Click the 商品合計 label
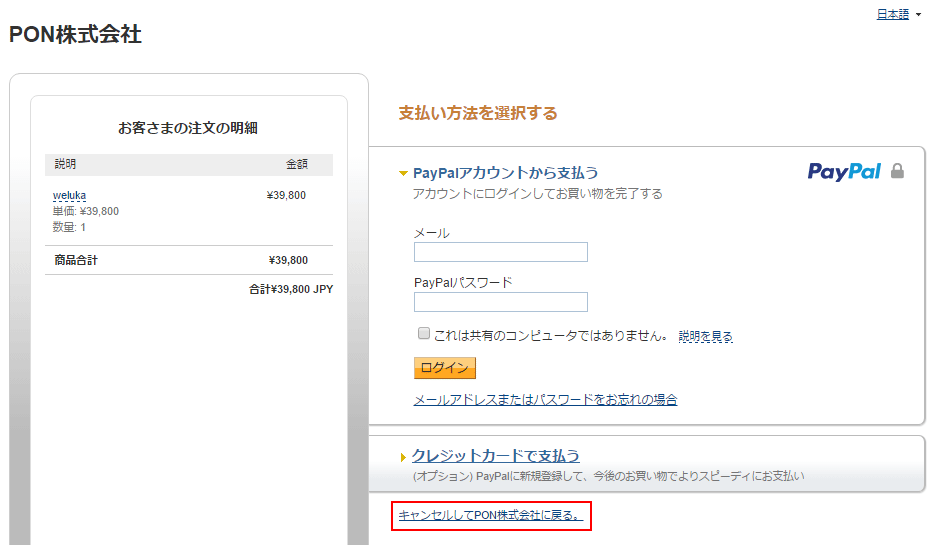939x545 pixels. click(x=76, y=260)
